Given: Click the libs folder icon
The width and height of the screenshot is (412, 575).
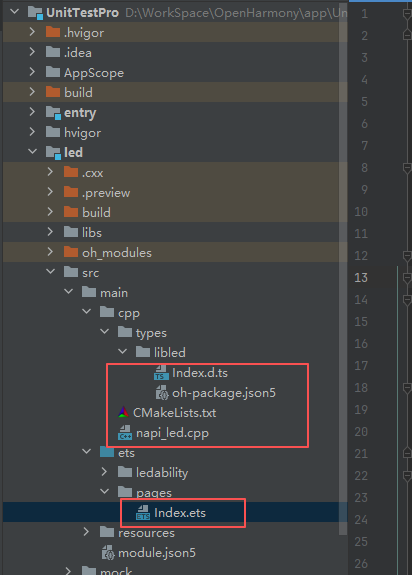Looking at the screenshot, I should (71, 232).
